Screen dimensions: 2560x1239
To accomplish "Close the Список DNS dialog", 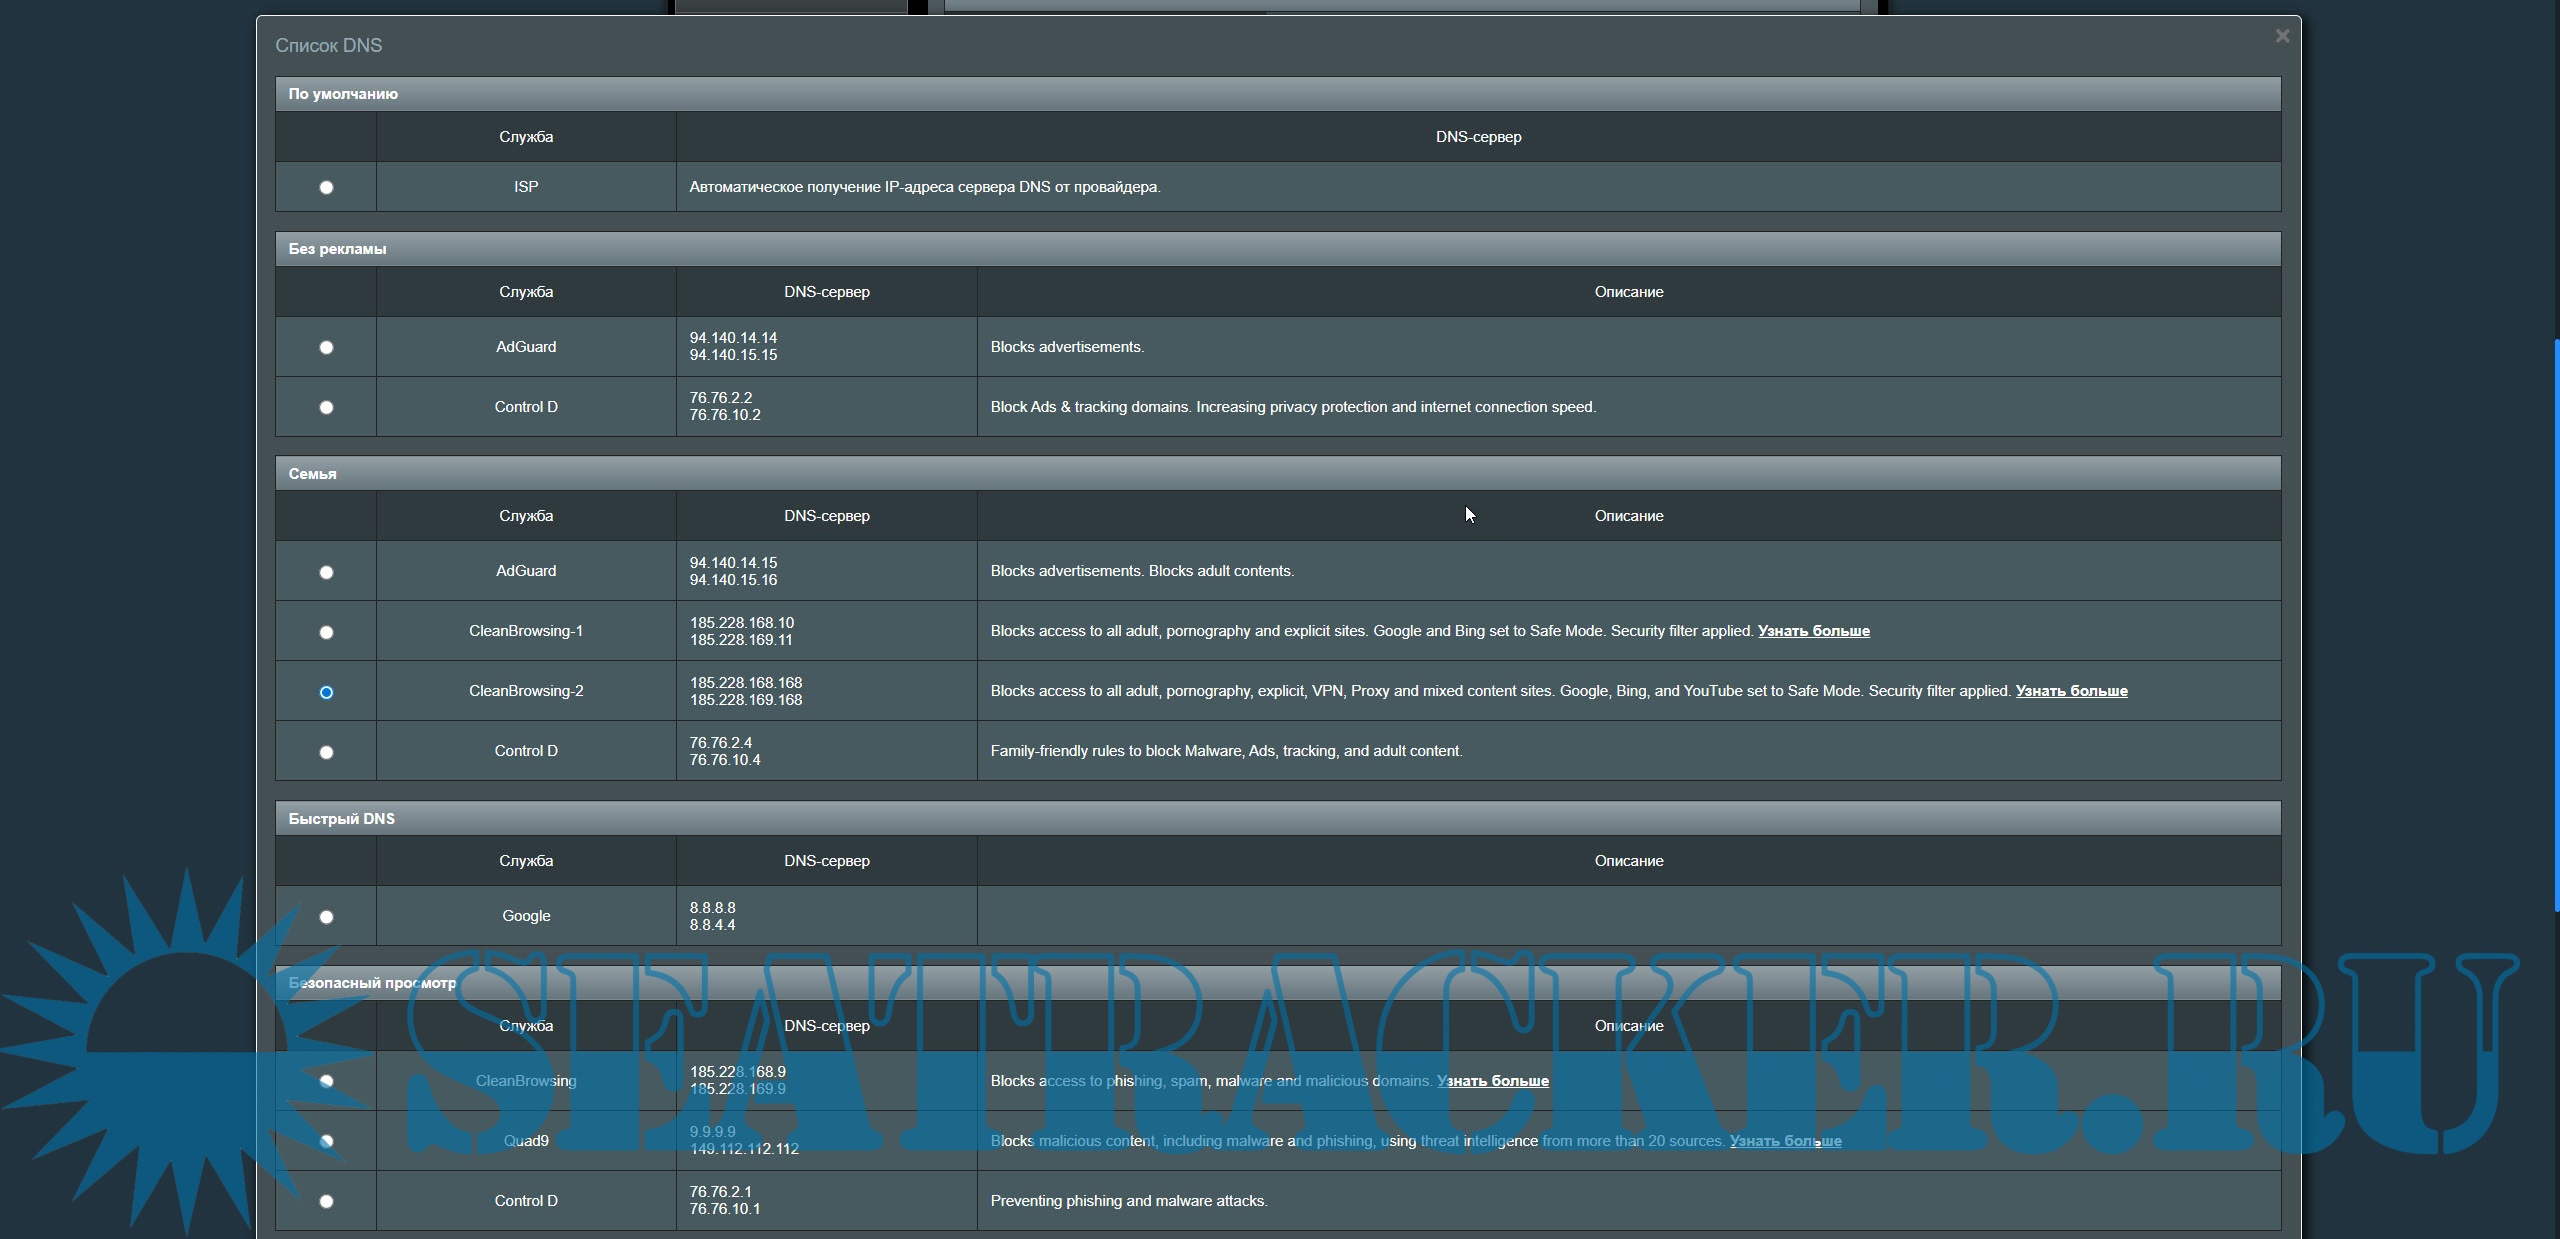I will click(2281, 36).
